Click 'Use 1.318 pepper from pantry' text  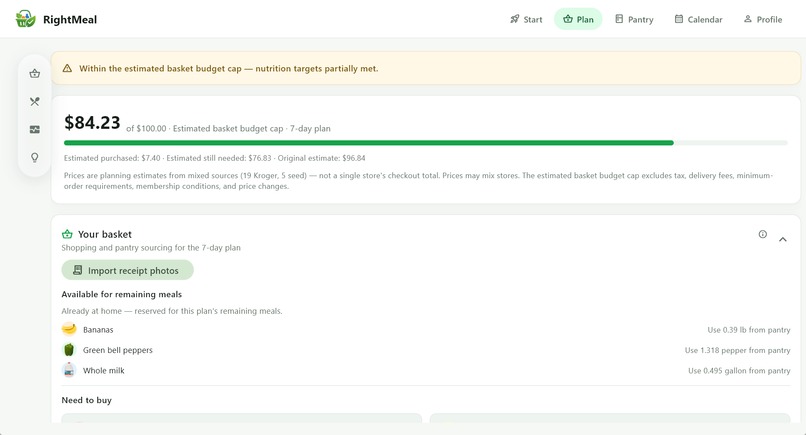tap(738, 350)
